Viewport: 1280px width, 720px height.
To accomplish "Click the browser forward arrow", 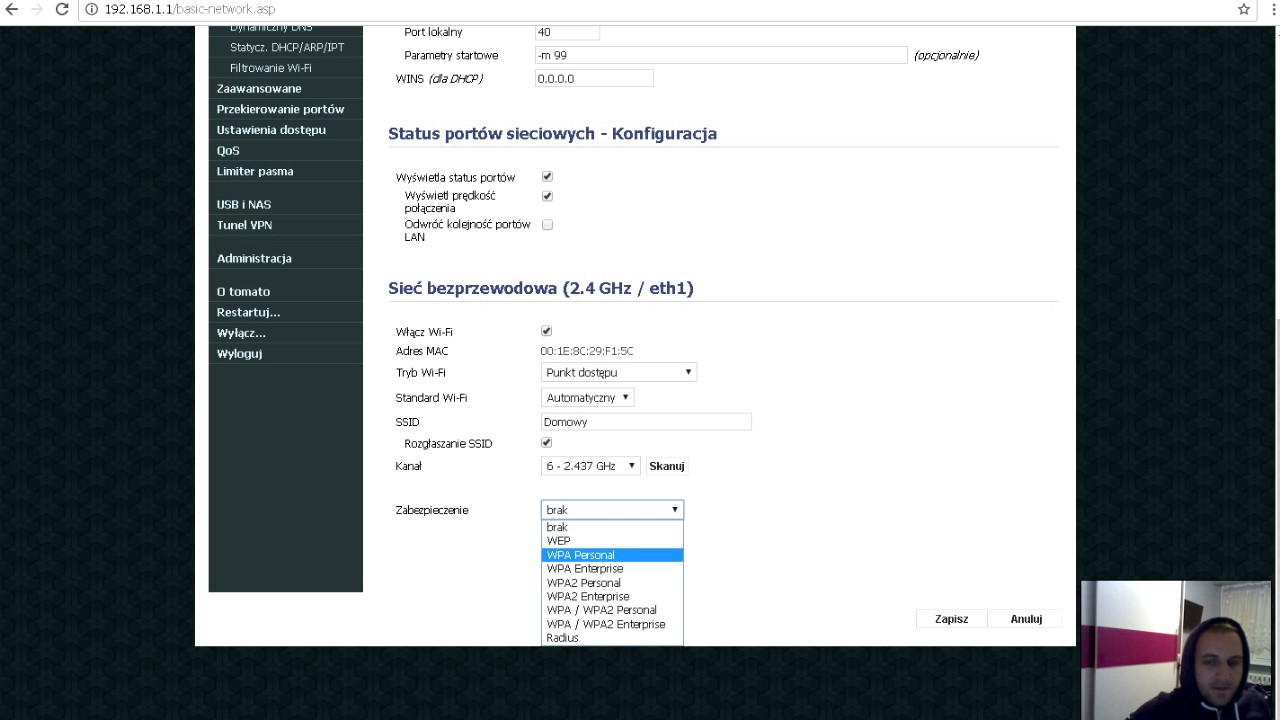I will click(37, 9).
